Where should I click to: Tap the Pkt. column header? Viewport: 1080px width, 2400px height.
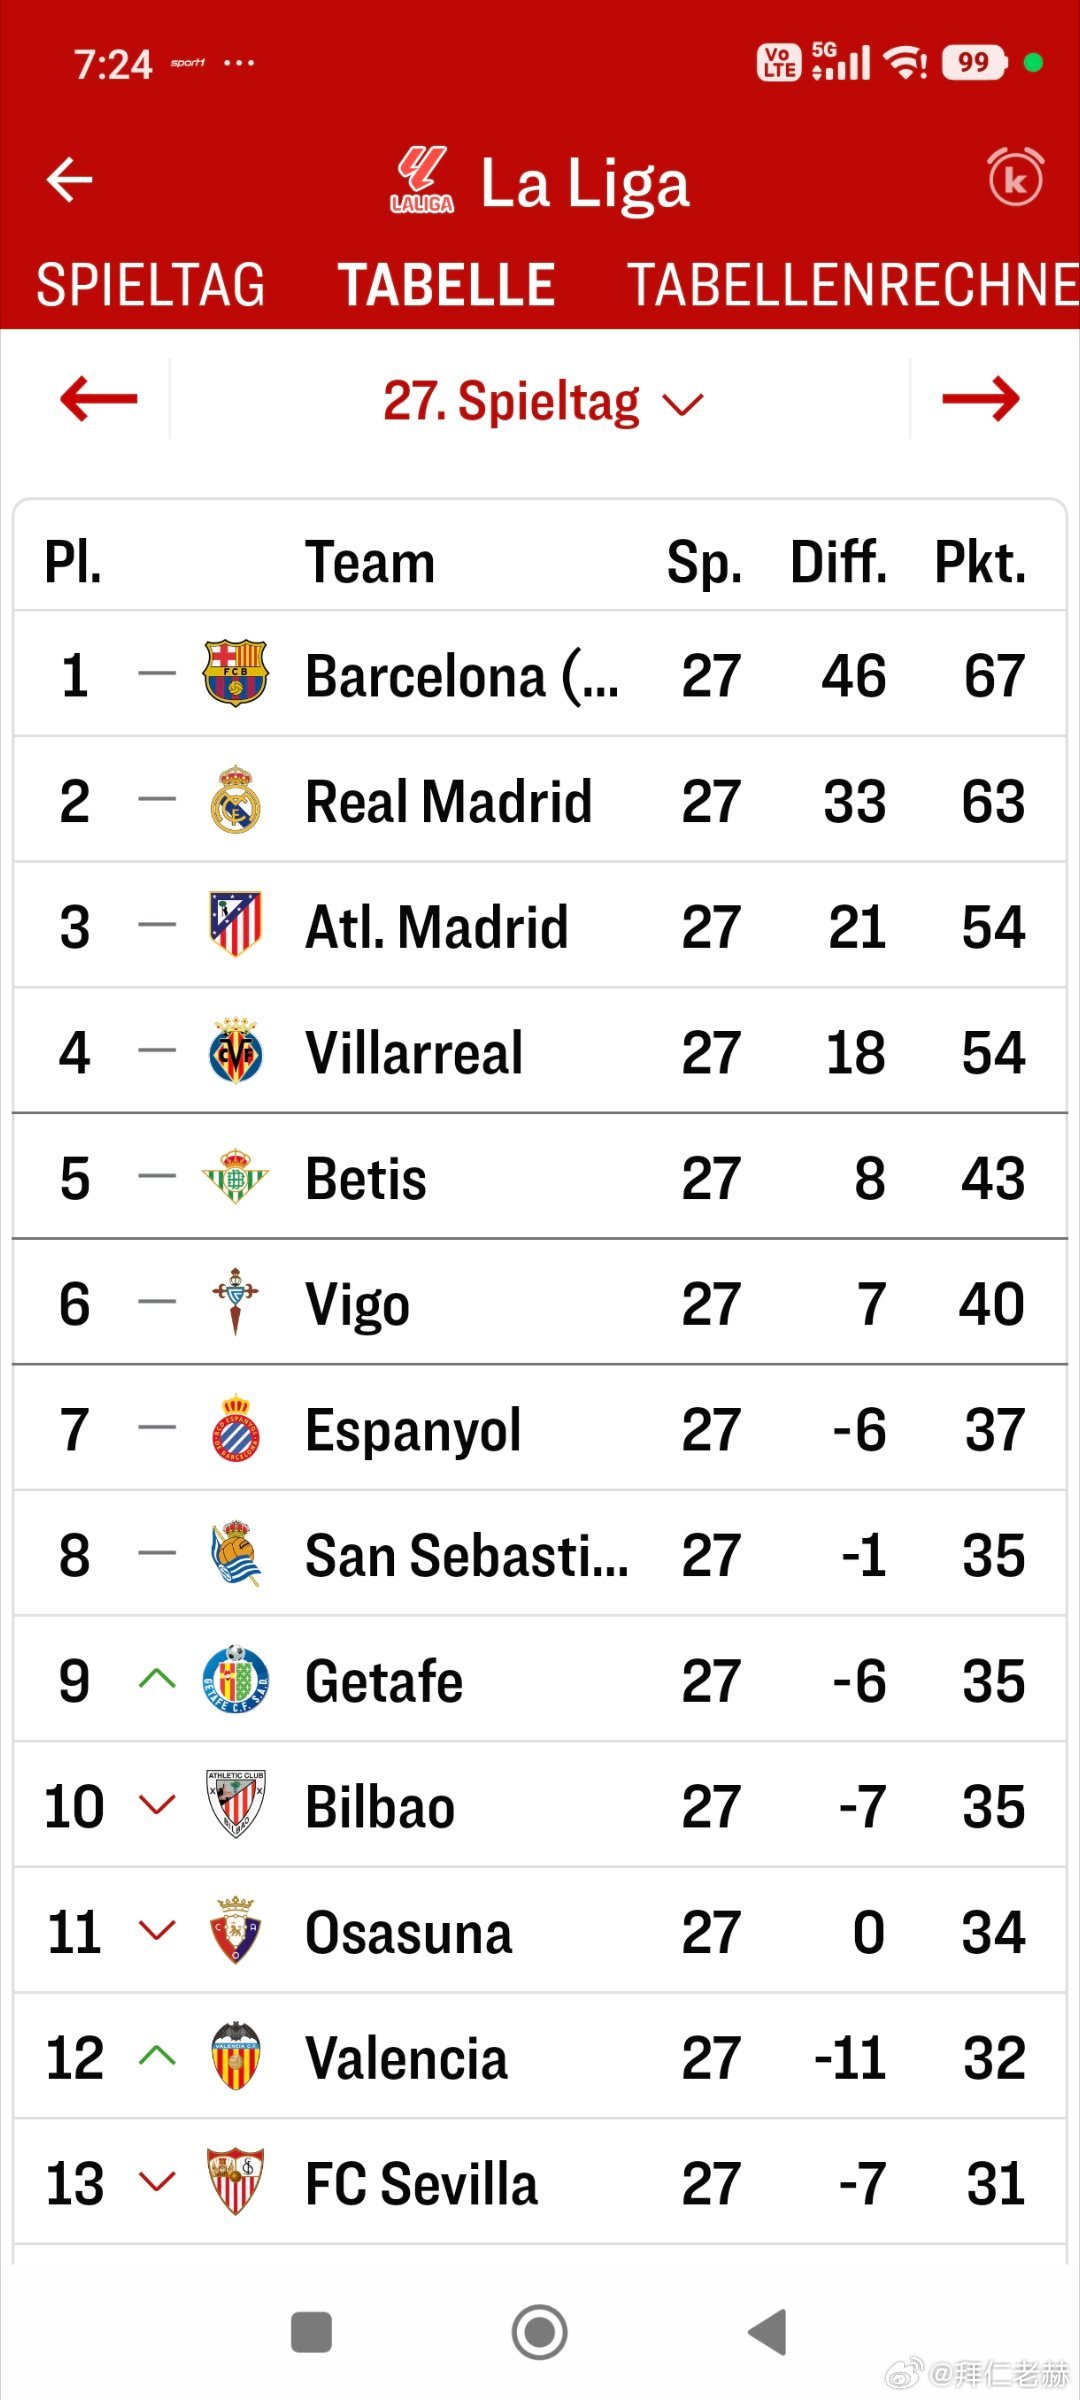(x=980, y=562)
